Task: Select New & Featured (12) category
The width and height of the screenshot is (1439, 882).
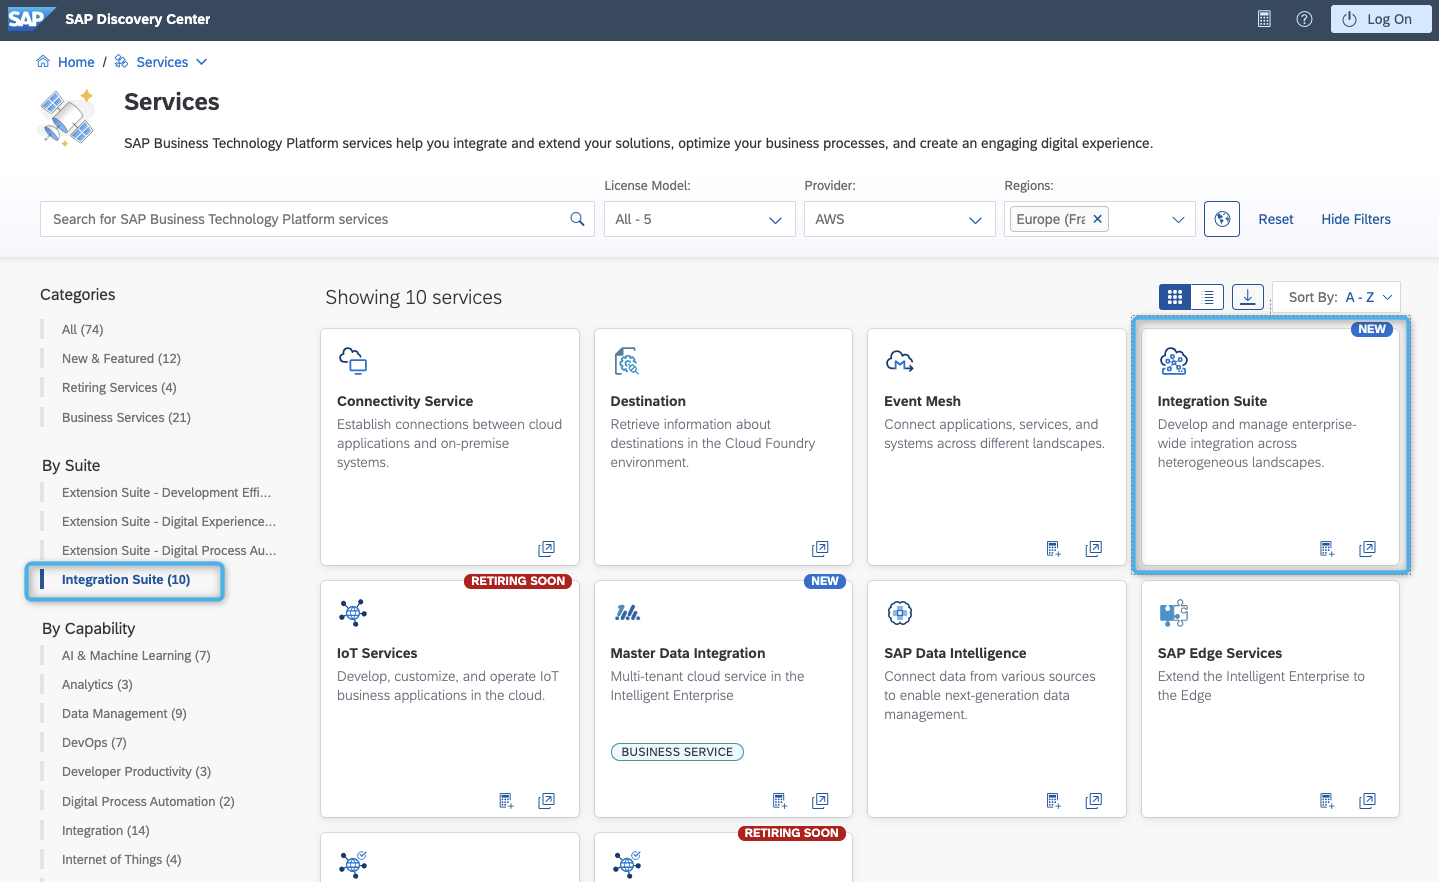Action: pos(121,358)
